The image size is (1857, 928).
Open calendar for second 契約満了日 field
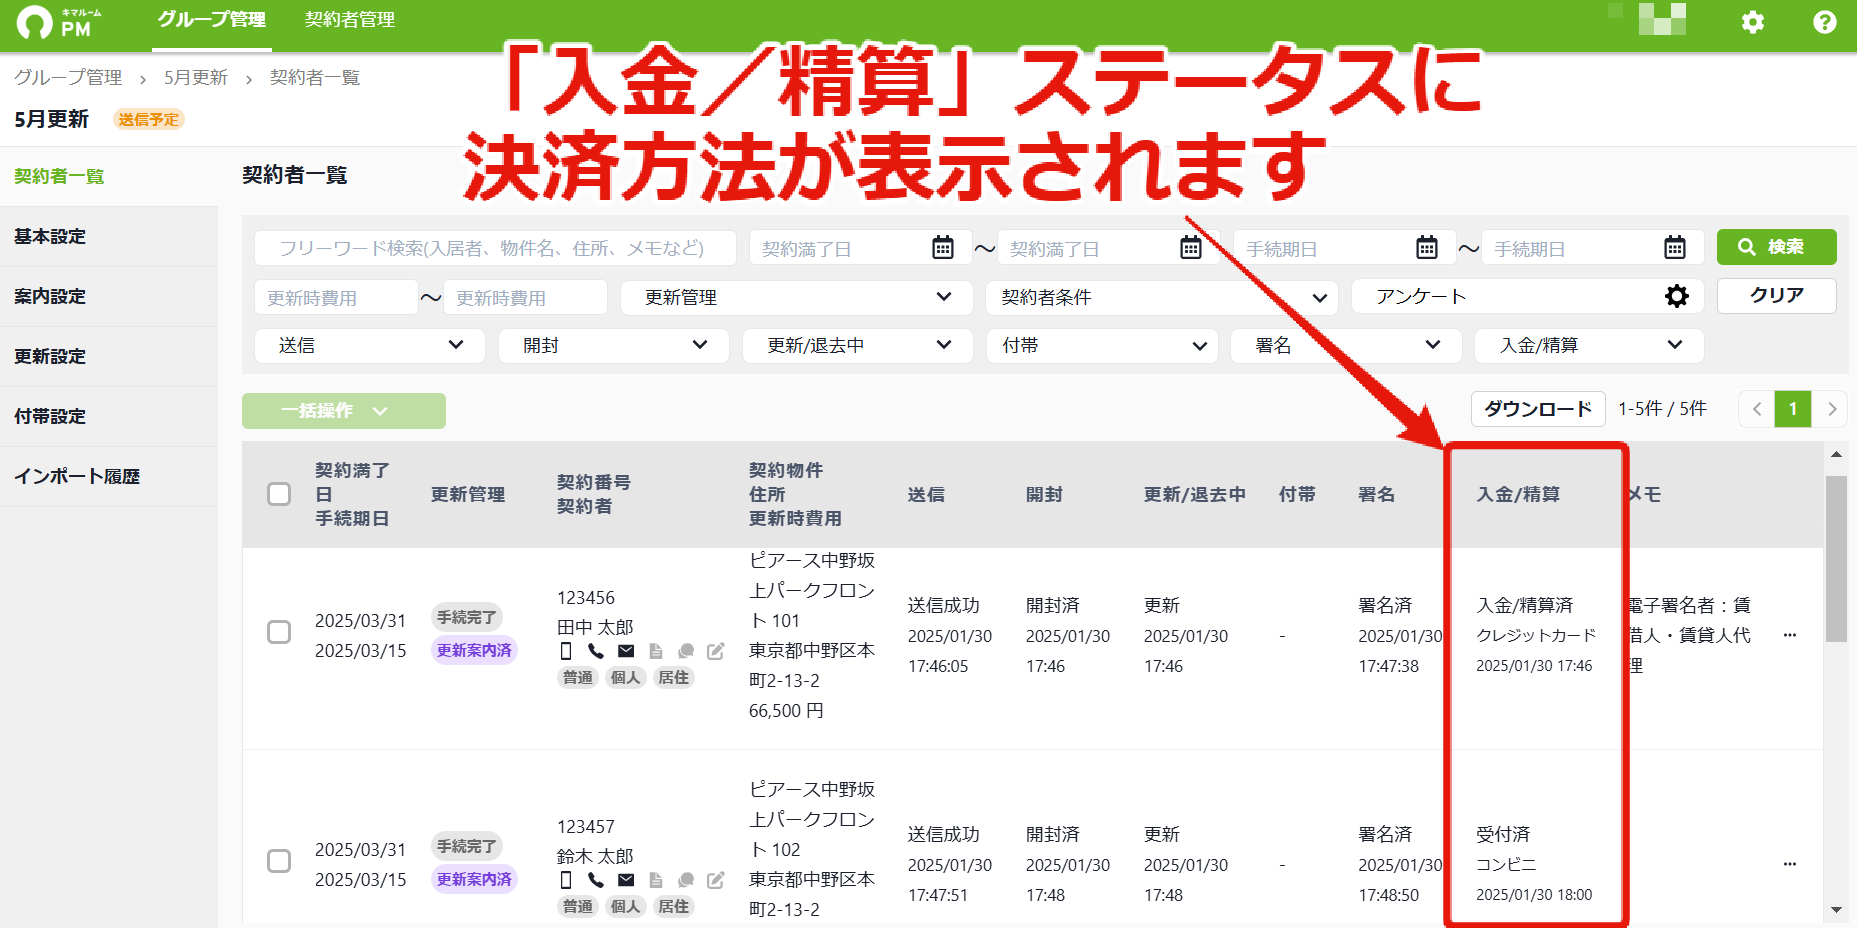1190,247
